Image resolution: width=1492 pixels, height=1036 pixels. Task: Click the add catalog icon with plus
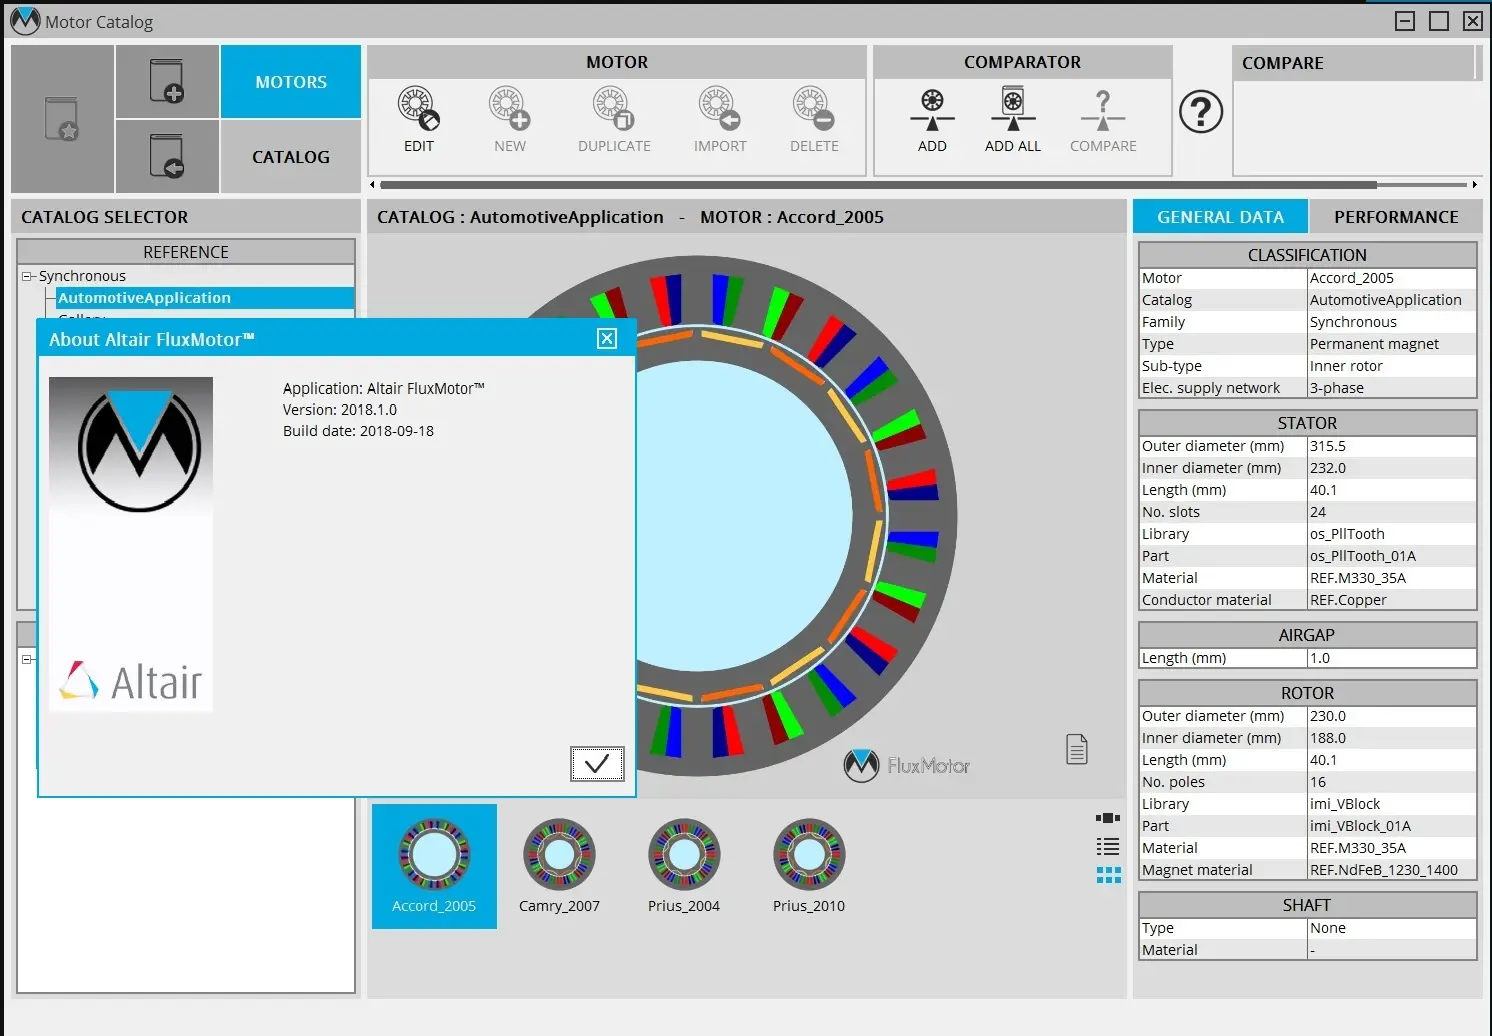pos(167,81)
